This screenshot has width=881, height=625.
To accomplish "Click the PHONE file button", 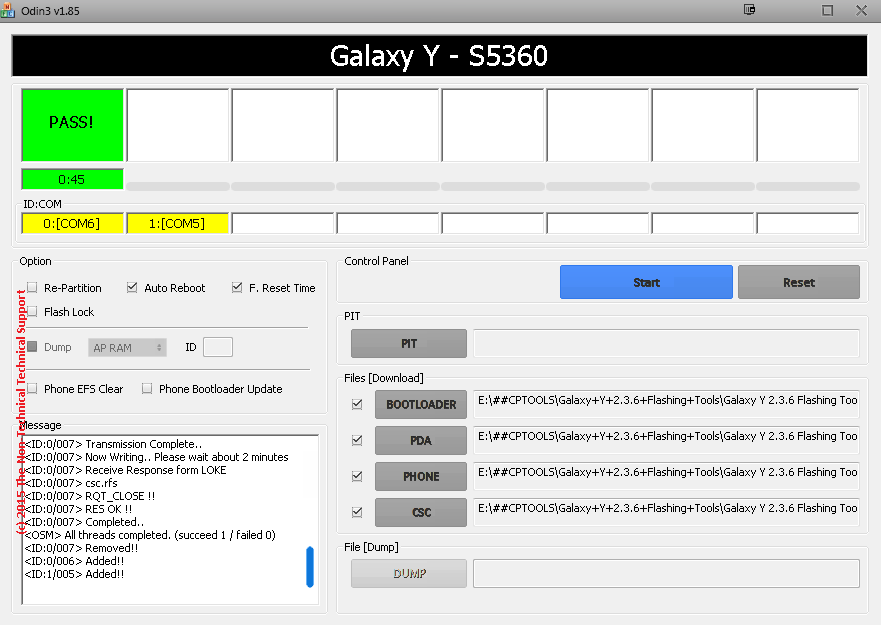I will pyautogui.click(x=421, y=476).
